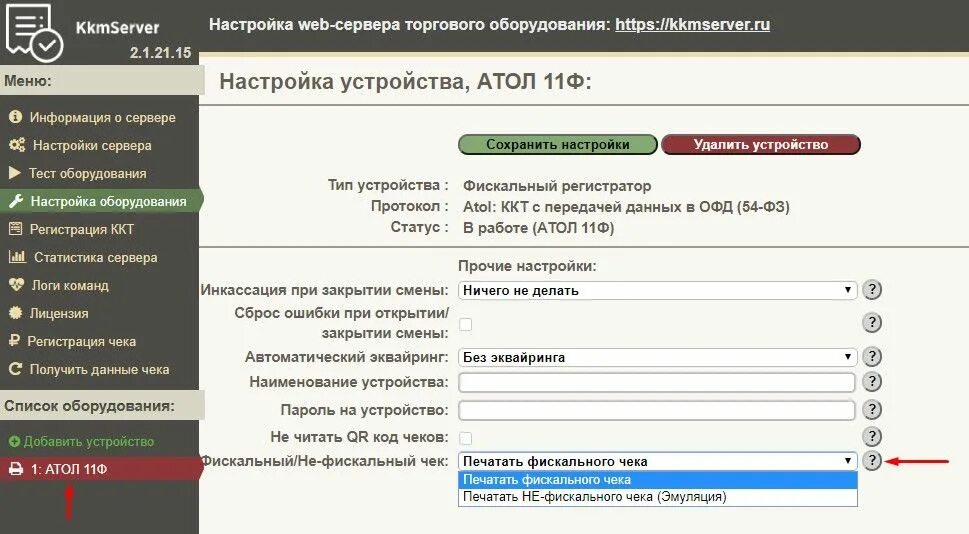Click version number 2.1.21.15
Viewport: 969px width, 534px height.
pyautogui.click(x=160, y=53)
